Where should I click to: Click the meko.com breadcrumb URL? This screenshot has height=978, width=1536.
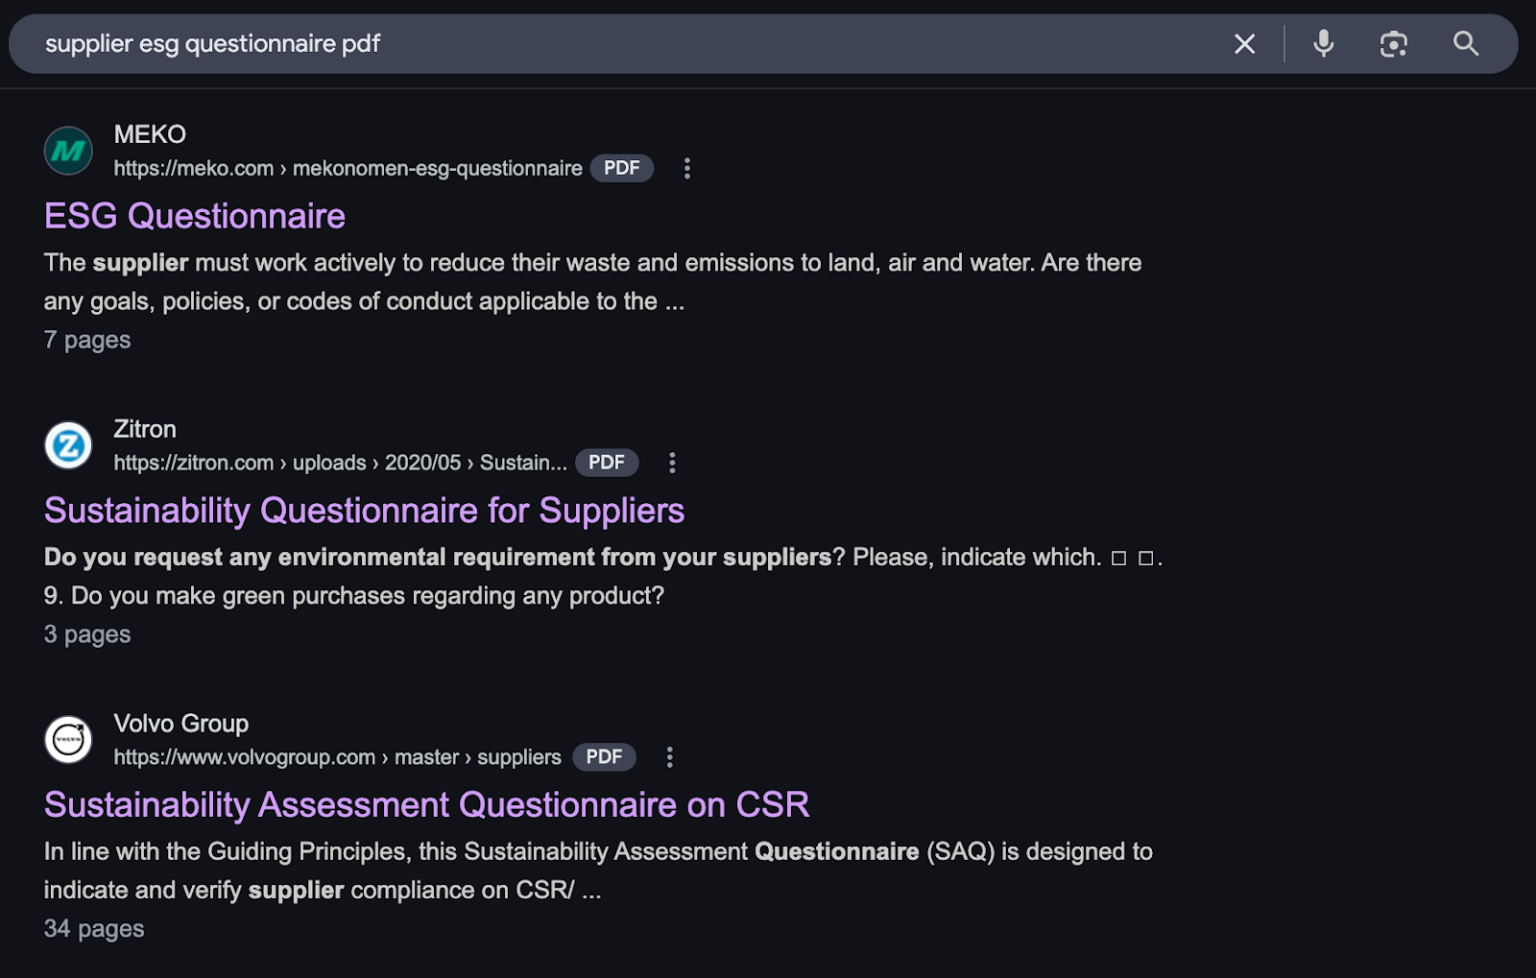348,168
